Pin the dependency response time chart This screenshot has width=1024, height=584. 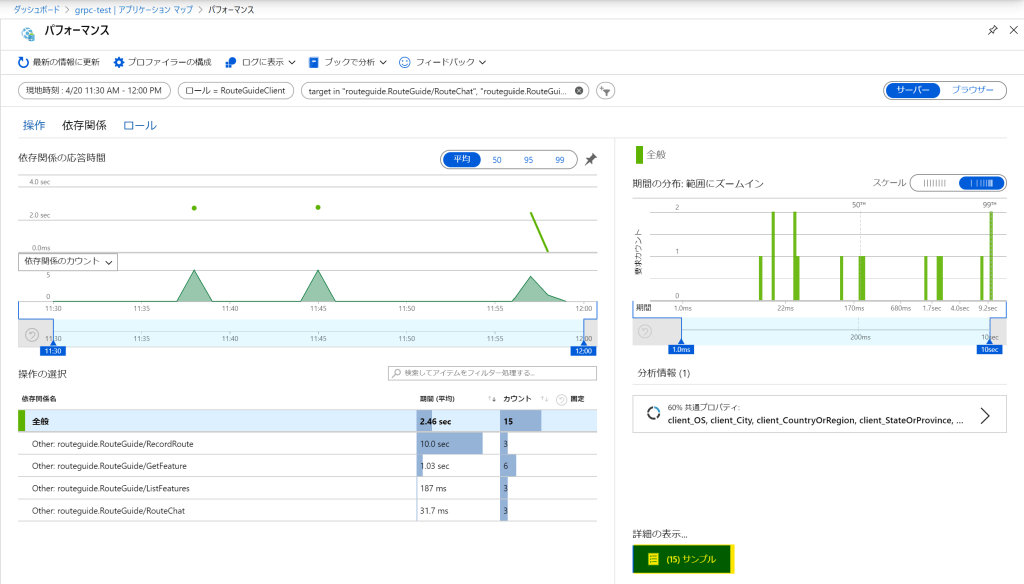591,159
